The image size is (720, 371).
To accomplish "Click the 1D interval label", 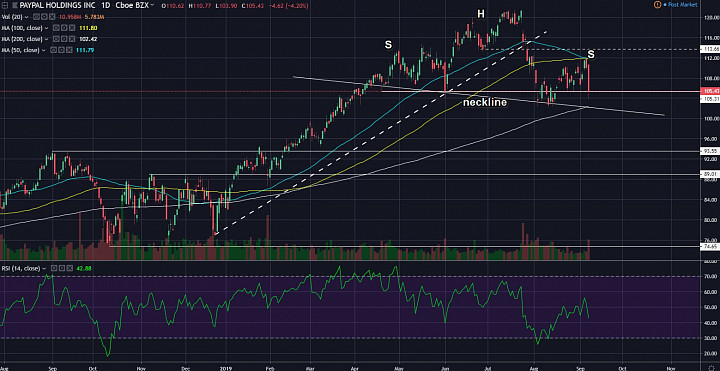I will click(106, 5).
